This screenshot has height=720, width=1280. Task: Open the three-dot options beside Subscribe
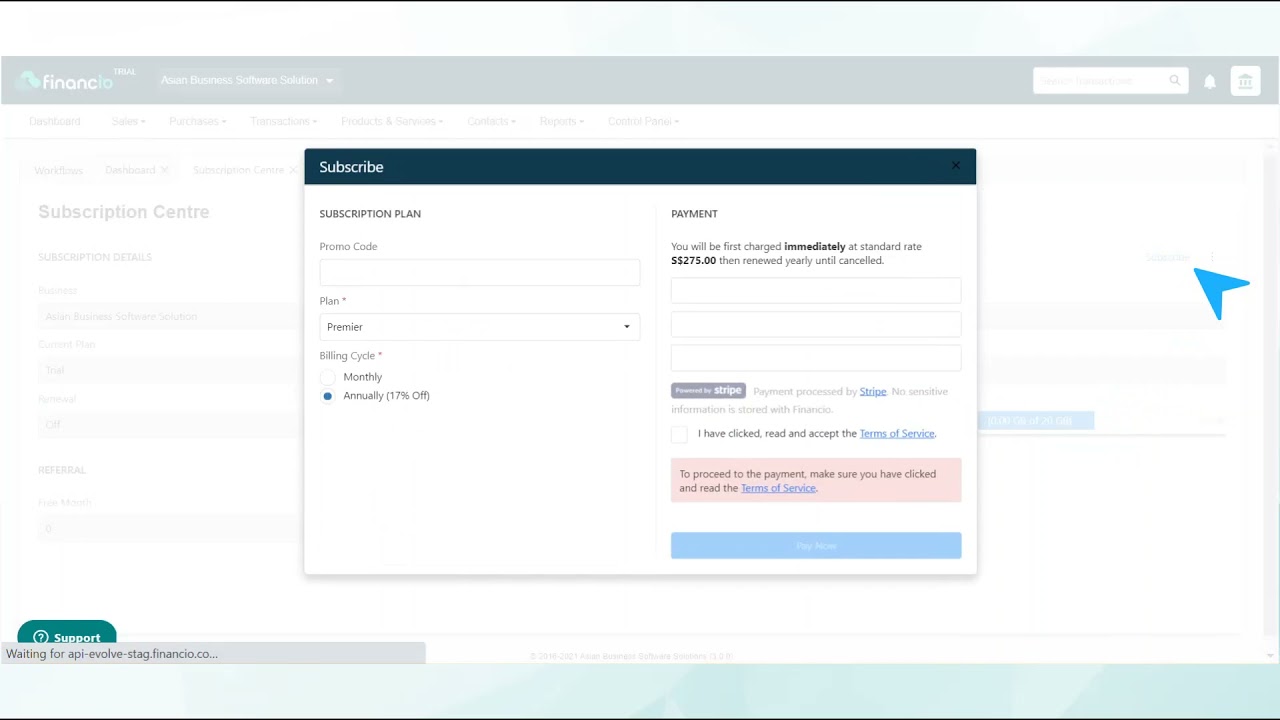coord(1212,258)
